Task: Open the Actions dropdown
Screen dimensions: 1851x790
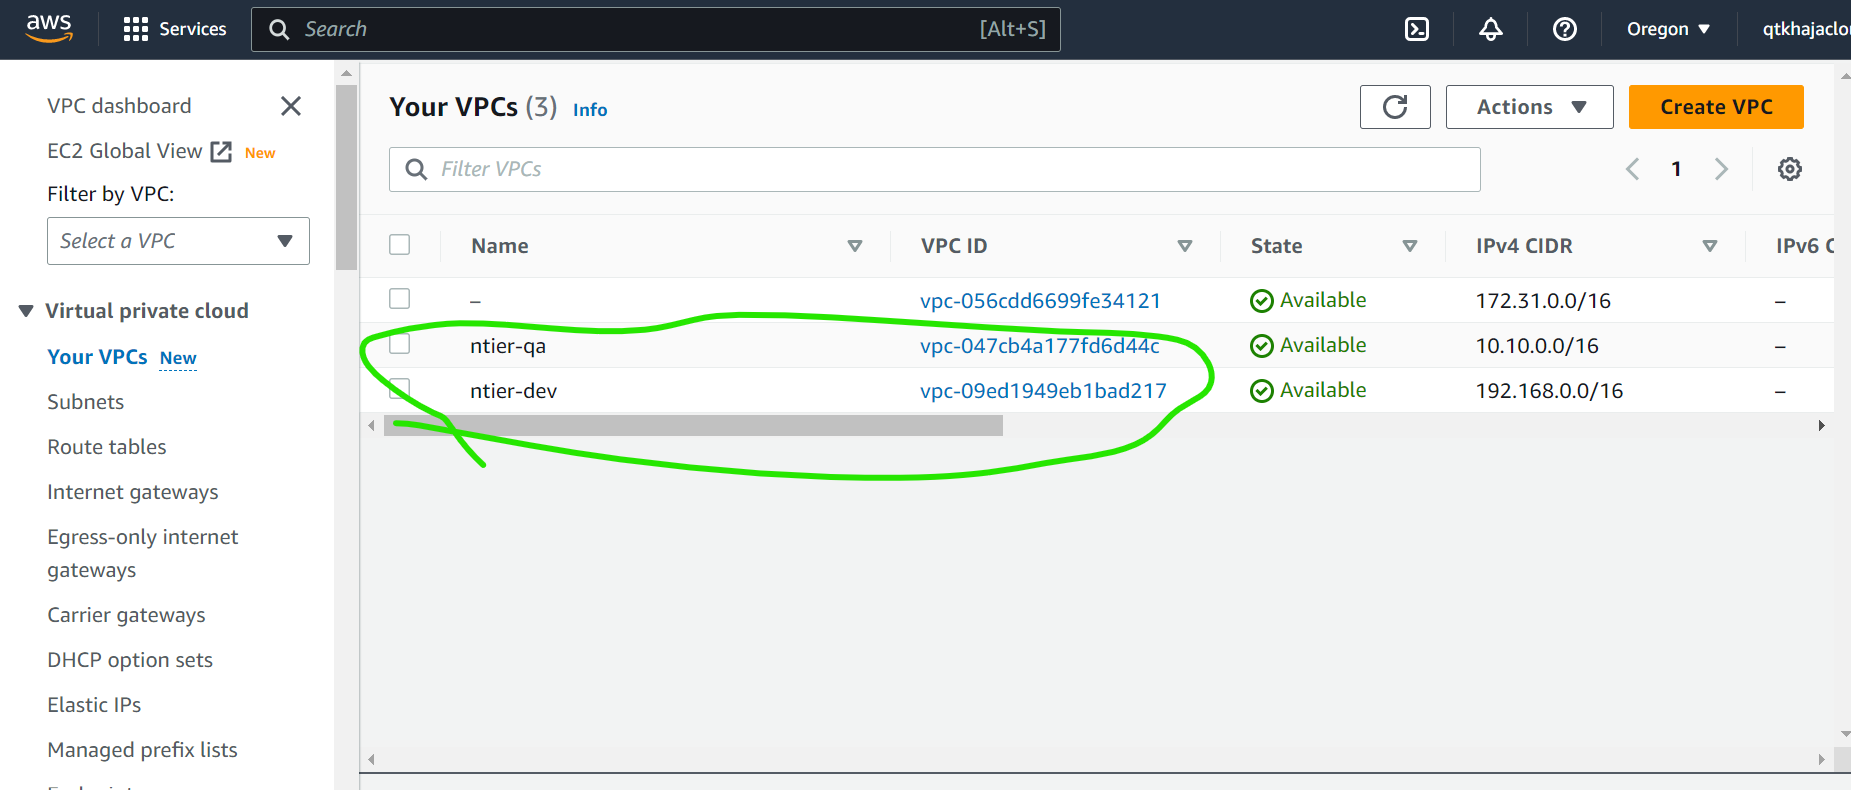Action: (1529, 107)
